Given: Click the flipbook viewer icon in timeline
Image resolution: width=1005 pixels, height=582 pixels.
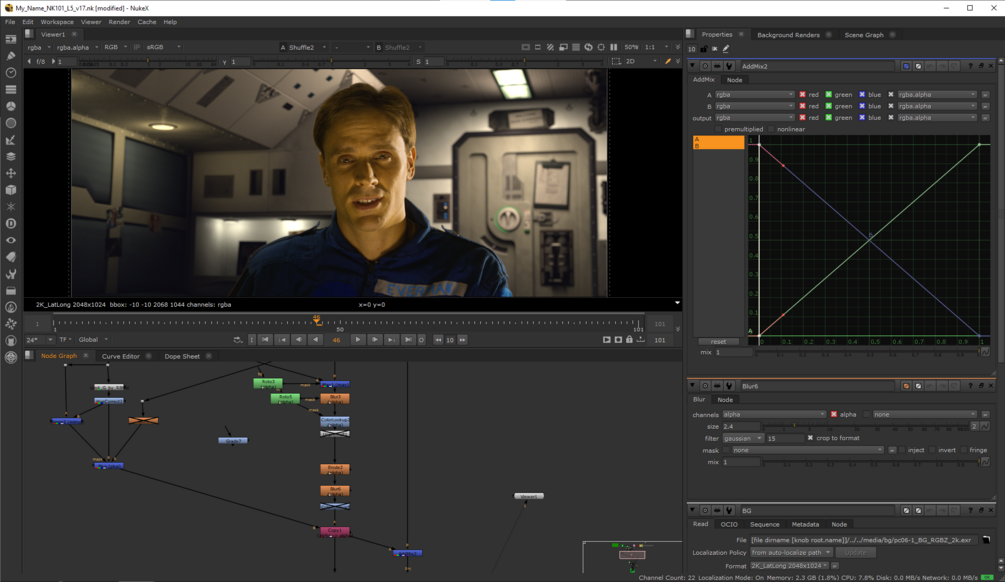Looking at the screenshot, I should [606, 340].
